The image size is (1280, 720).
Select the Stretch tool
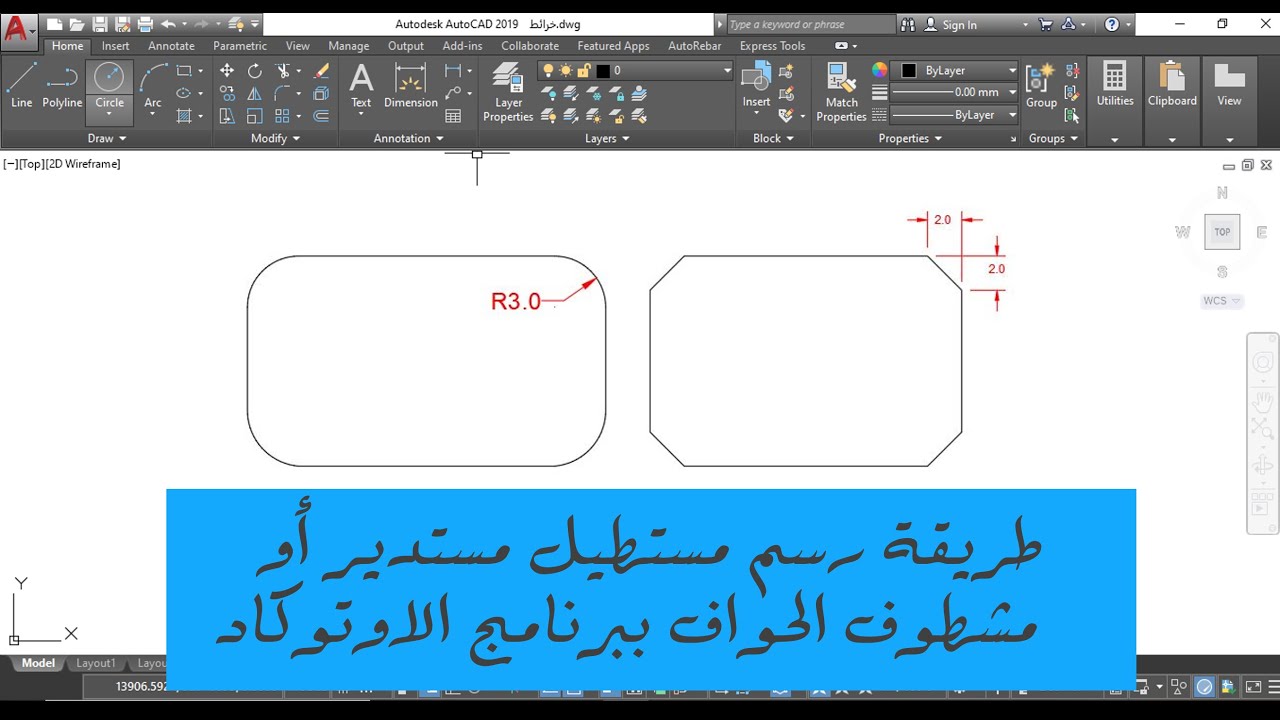(227, 116)
